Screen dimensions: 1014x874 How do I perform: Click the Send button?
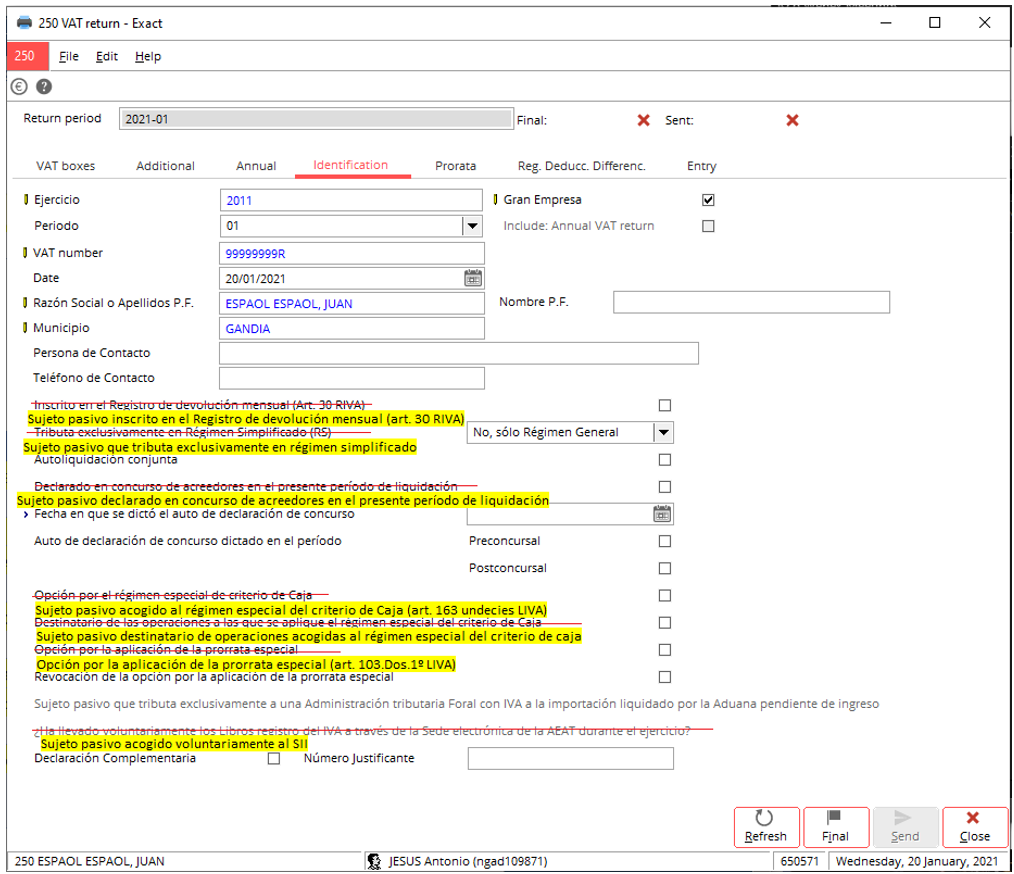pyautogui.click(x=905, y=827)
